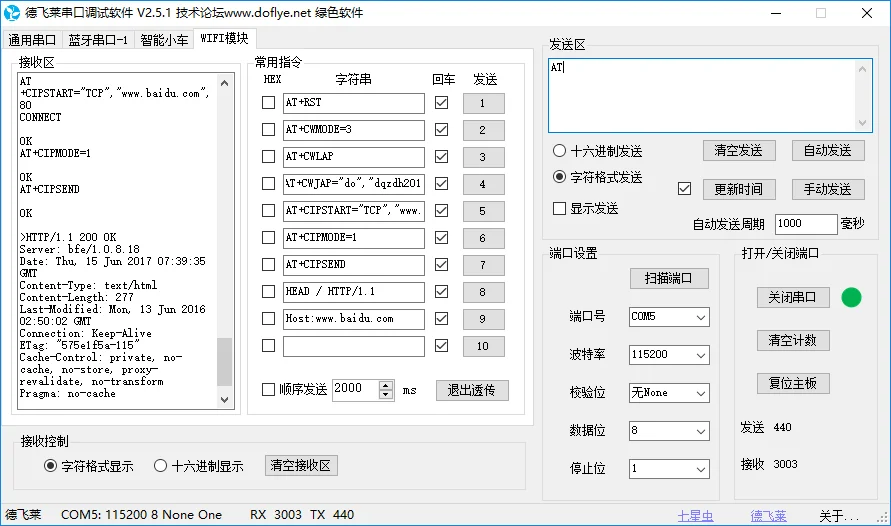Open the 德飞莱 link in status bar
Image resolution: width=891 pixels, height=526 pixels.
(x=768, y=516)
